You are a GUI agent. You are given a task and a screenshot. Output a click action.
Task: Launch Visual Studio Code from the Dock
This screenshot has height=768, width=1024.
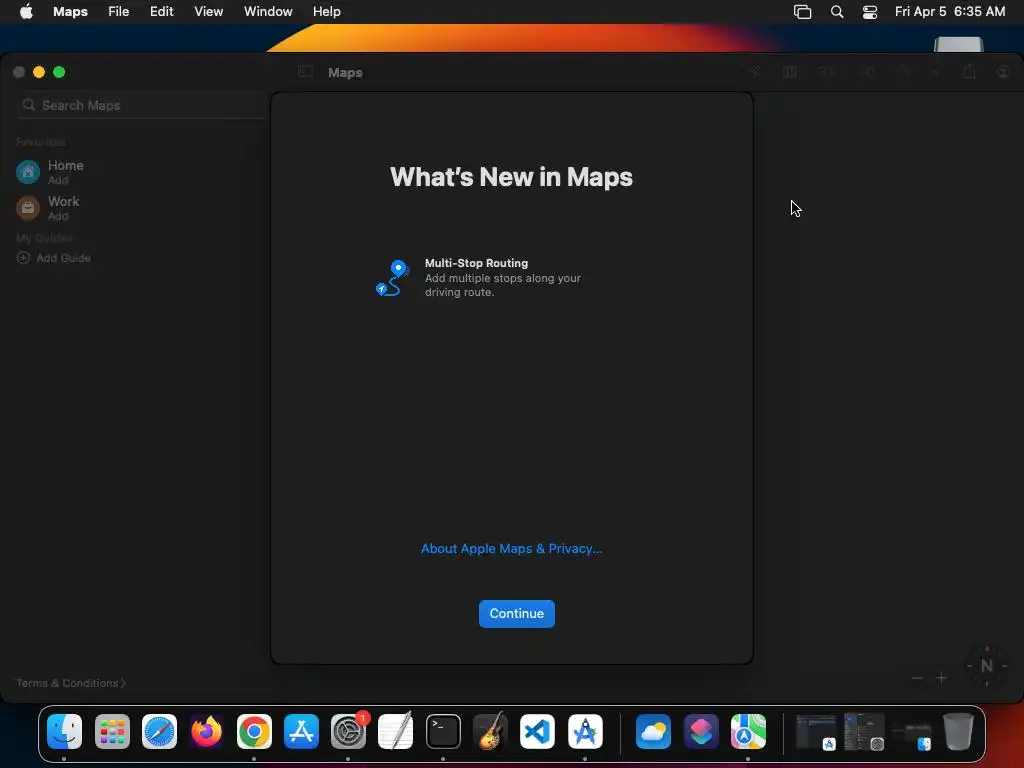coord(537,731)
